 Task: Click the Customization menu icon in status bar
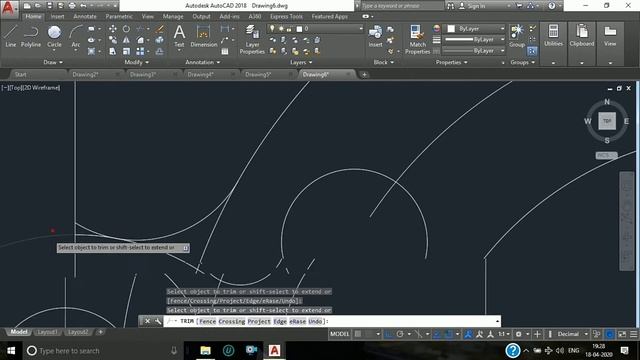pyautogui.click(x=633, y=334)
